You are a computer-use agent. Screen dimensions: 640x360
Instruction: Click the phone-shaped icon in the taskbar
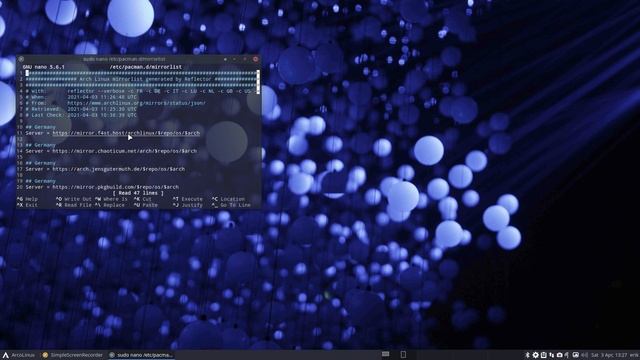403,354
